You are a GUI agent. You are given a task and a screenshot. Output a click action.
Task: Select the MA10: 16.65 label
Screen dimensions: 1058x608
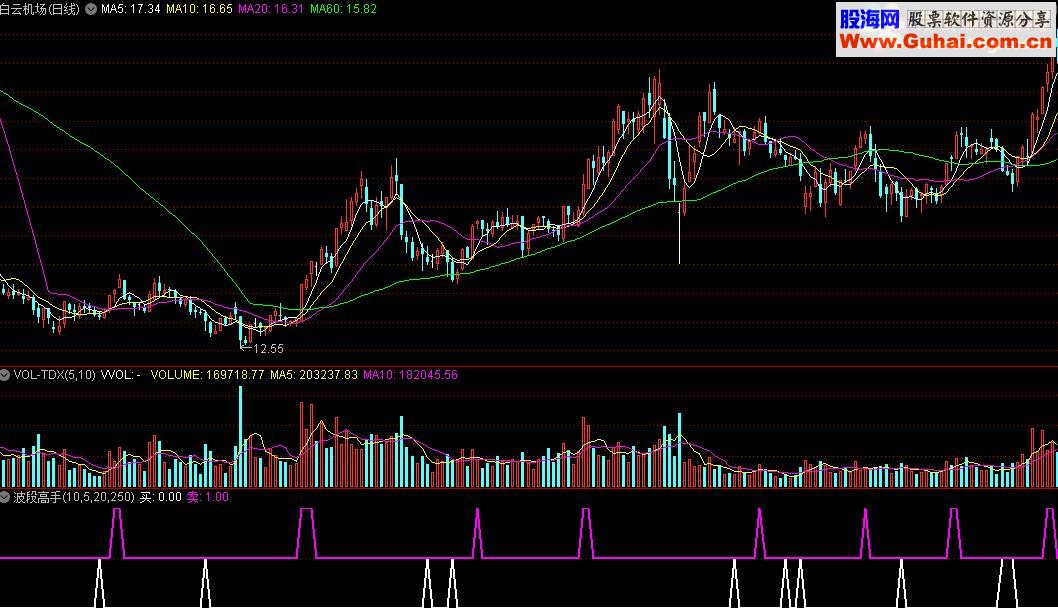coord(199,9)
